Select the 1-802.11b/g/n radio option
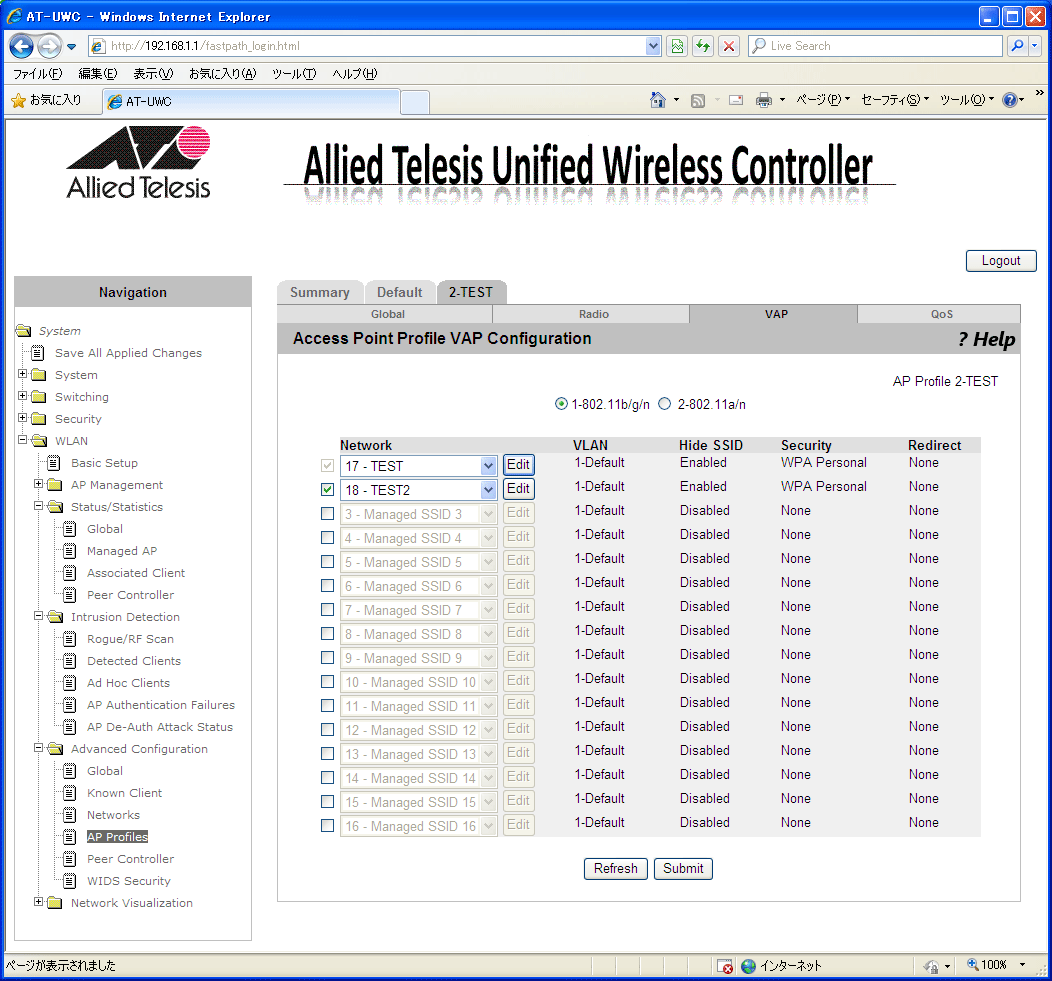1052x981 pixels. click(562, 404)
